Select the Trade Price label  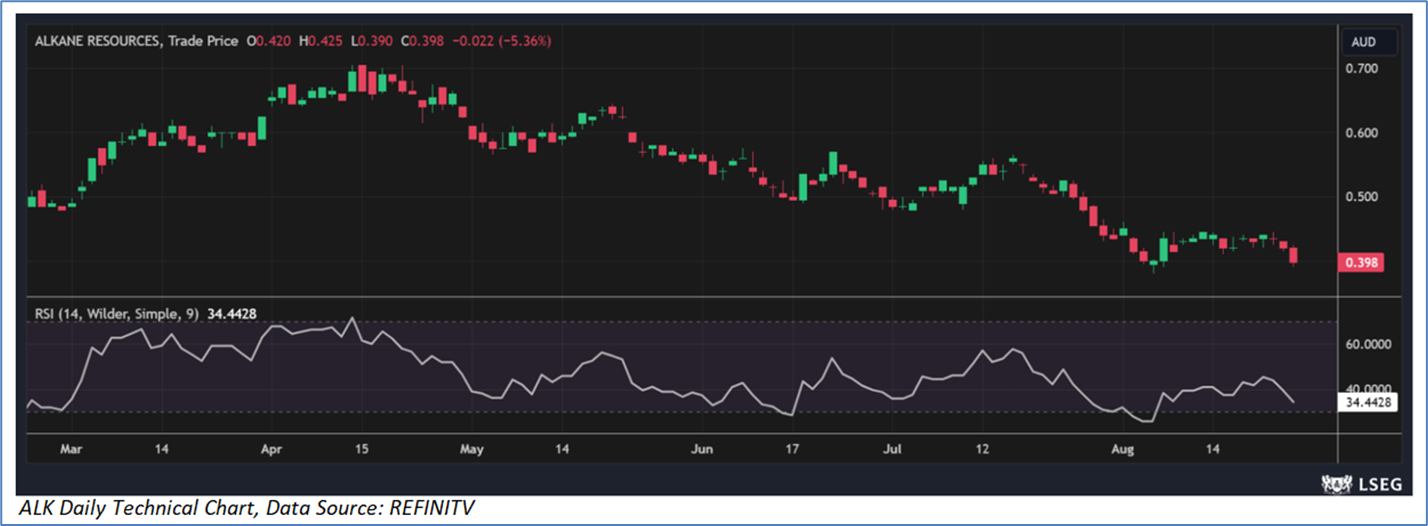[x=204, y=41]
